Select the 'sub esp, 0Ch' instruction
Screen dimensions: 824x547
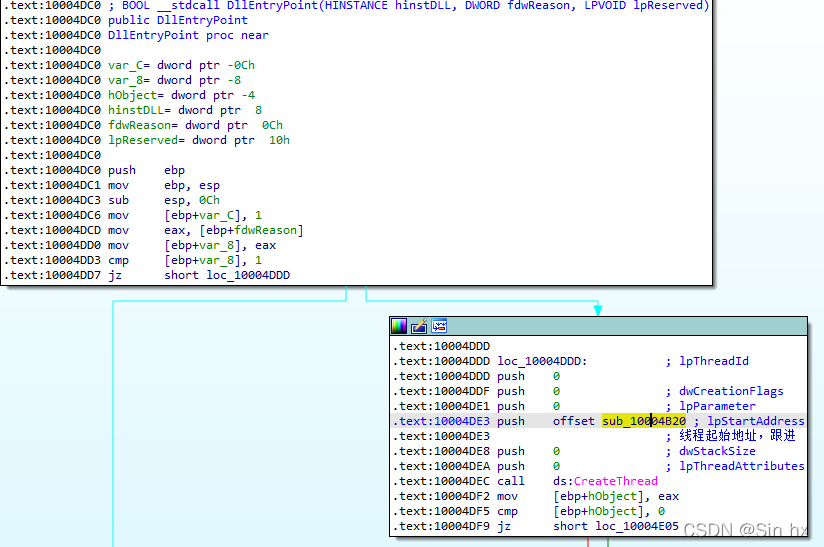[x=164, y=200]
